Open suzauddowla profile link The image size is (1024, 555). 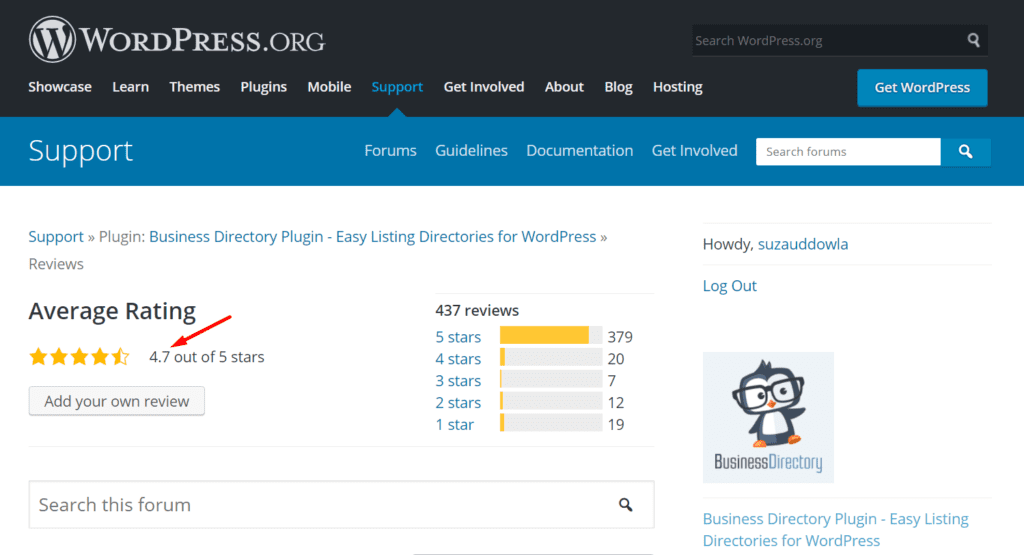[802, 244]
